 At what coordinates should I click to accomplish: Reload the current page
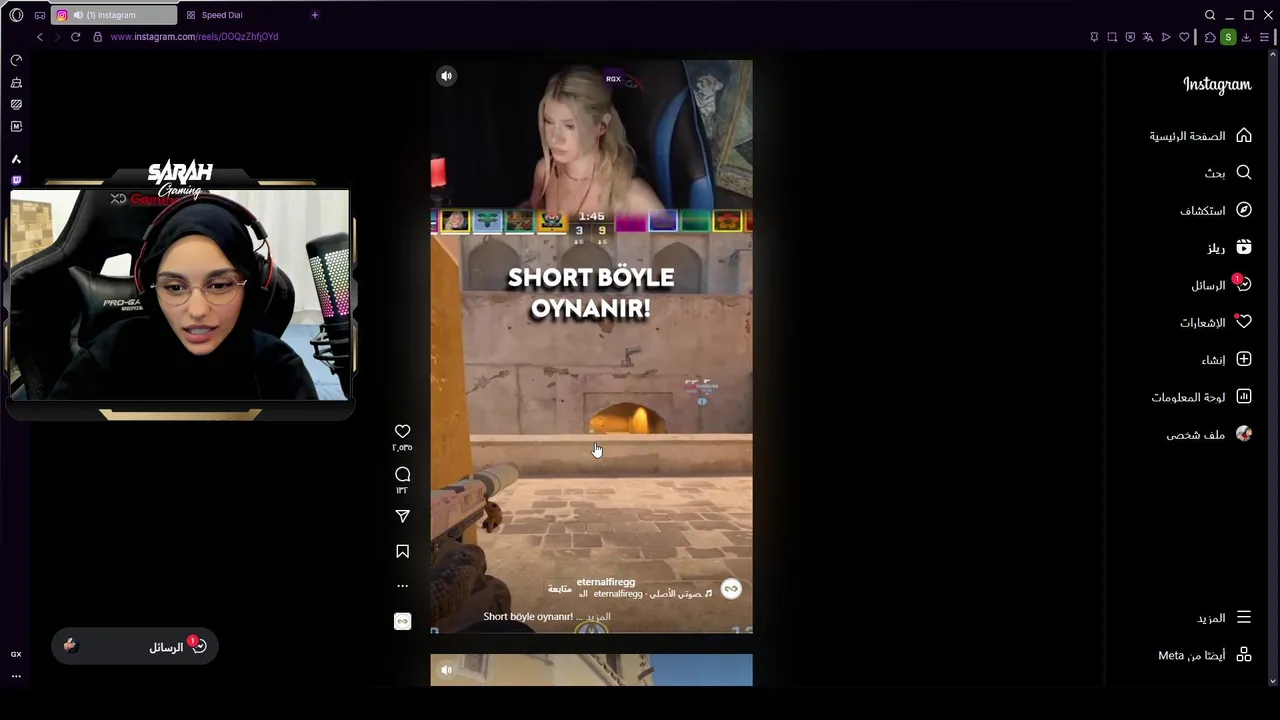click(75, 37)
